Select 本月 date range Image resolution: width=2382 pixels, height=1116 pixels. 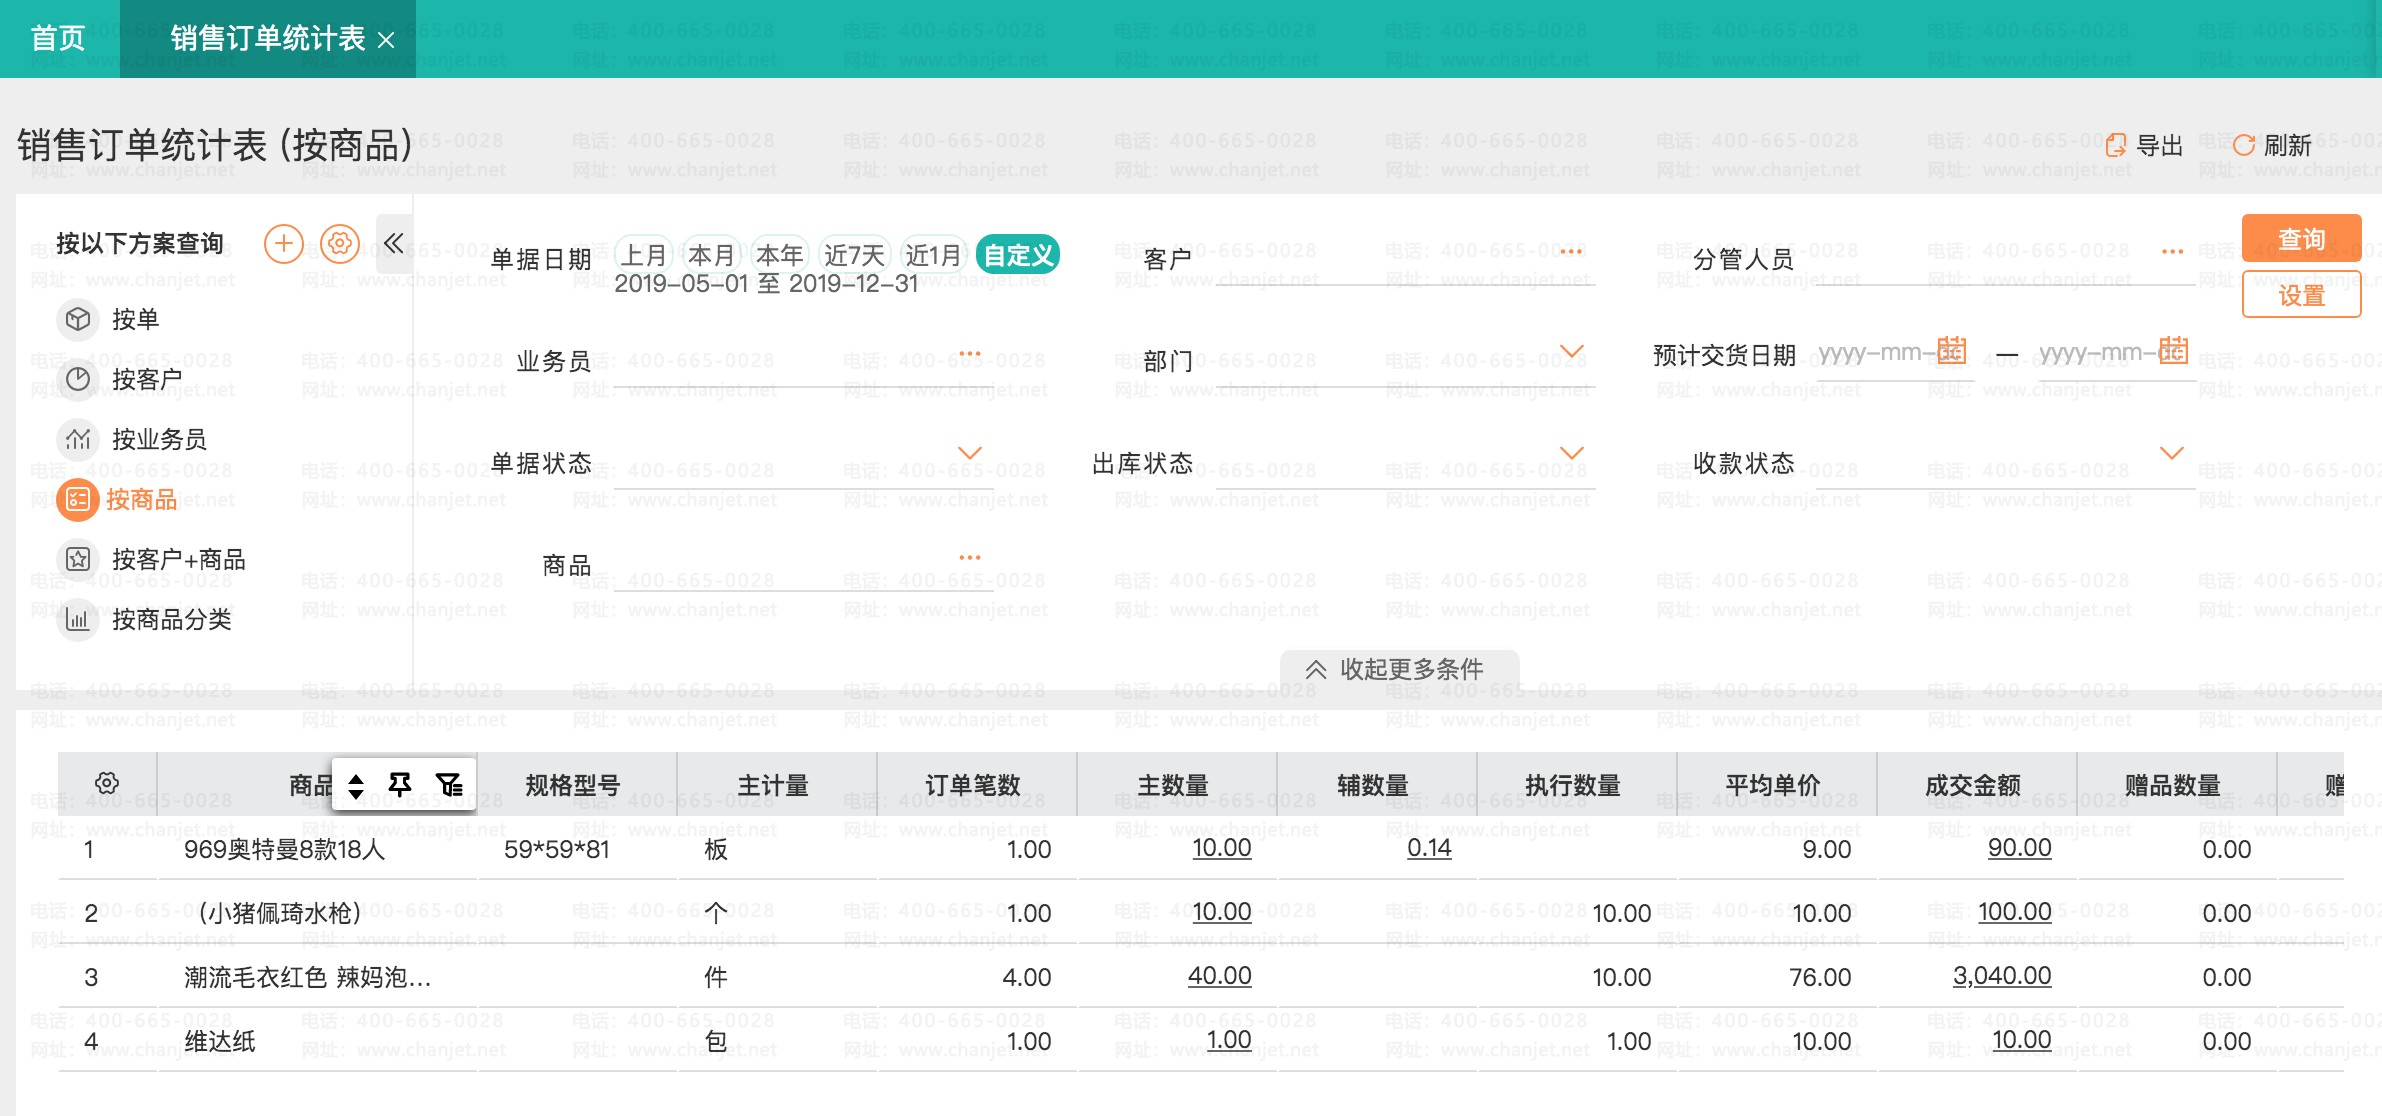pyautogui.click(x=711, y=255)
